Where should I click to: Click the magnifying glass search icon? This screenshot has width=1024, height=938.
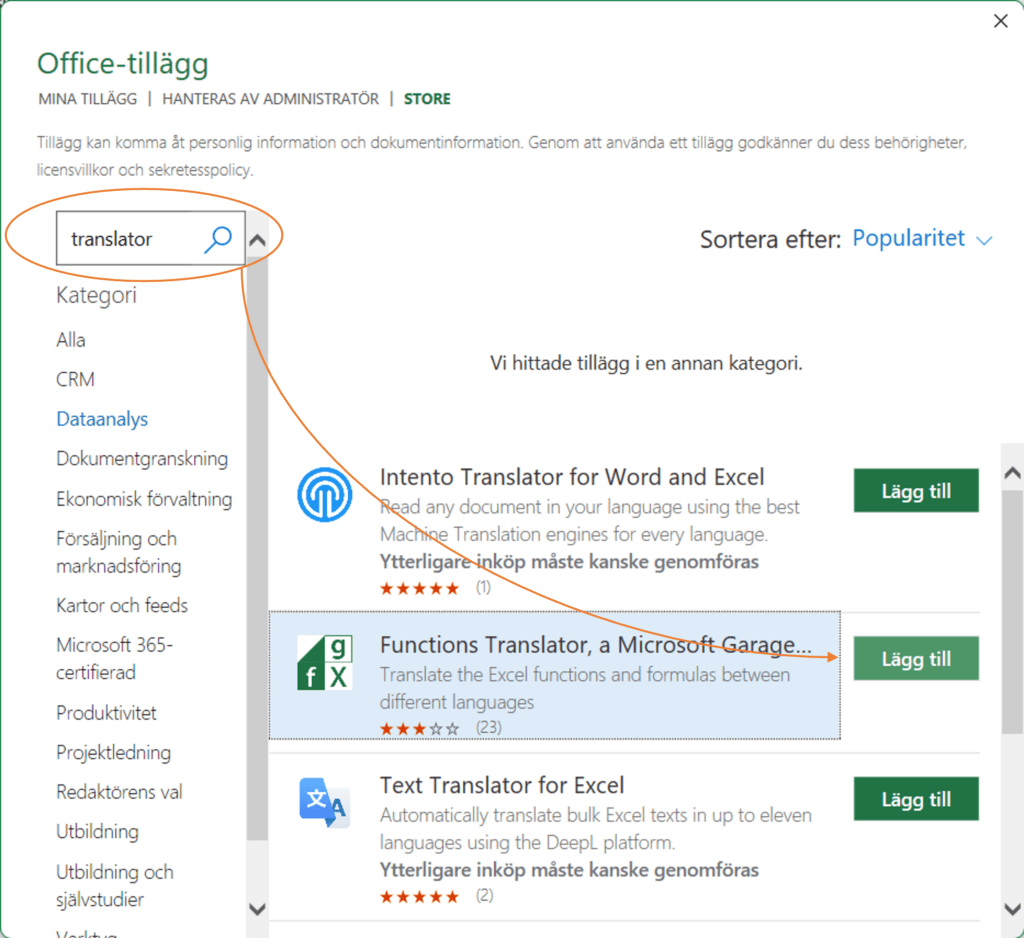[x=218, y=239]
